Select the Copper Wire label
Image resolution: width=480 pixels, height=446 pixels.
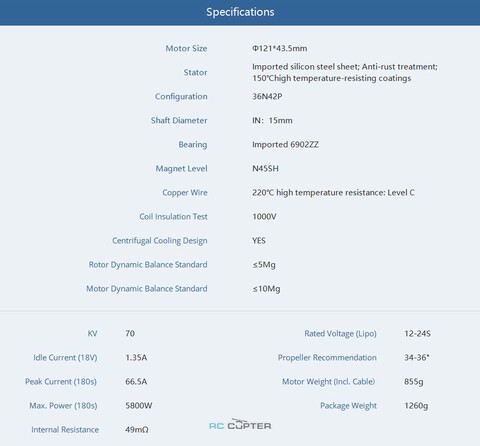[185, 193]
